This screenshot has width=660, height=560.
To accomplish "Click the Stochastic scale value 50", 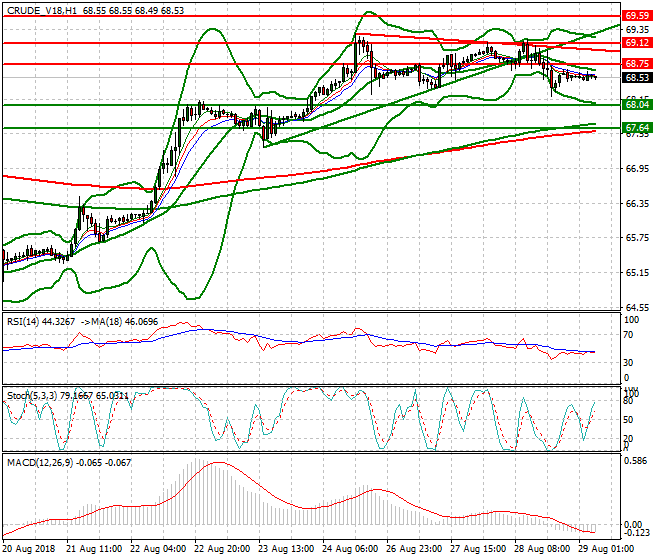I will [628, 420].
